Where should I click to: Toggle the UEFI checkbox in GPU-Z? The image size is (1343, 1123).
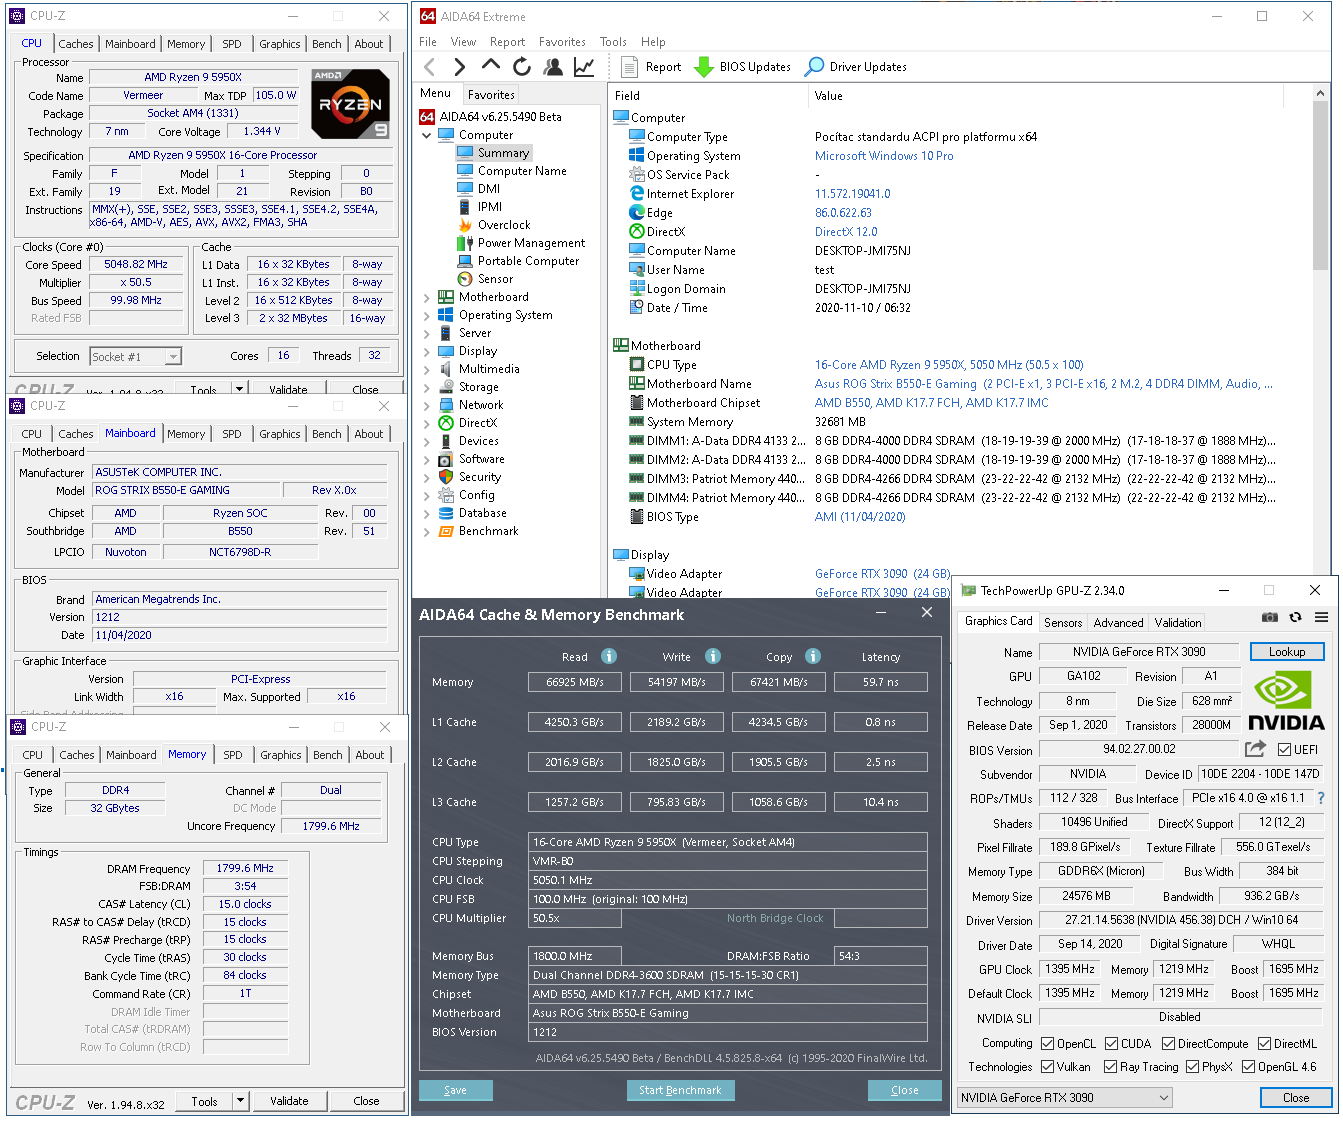pos(1284,750)
